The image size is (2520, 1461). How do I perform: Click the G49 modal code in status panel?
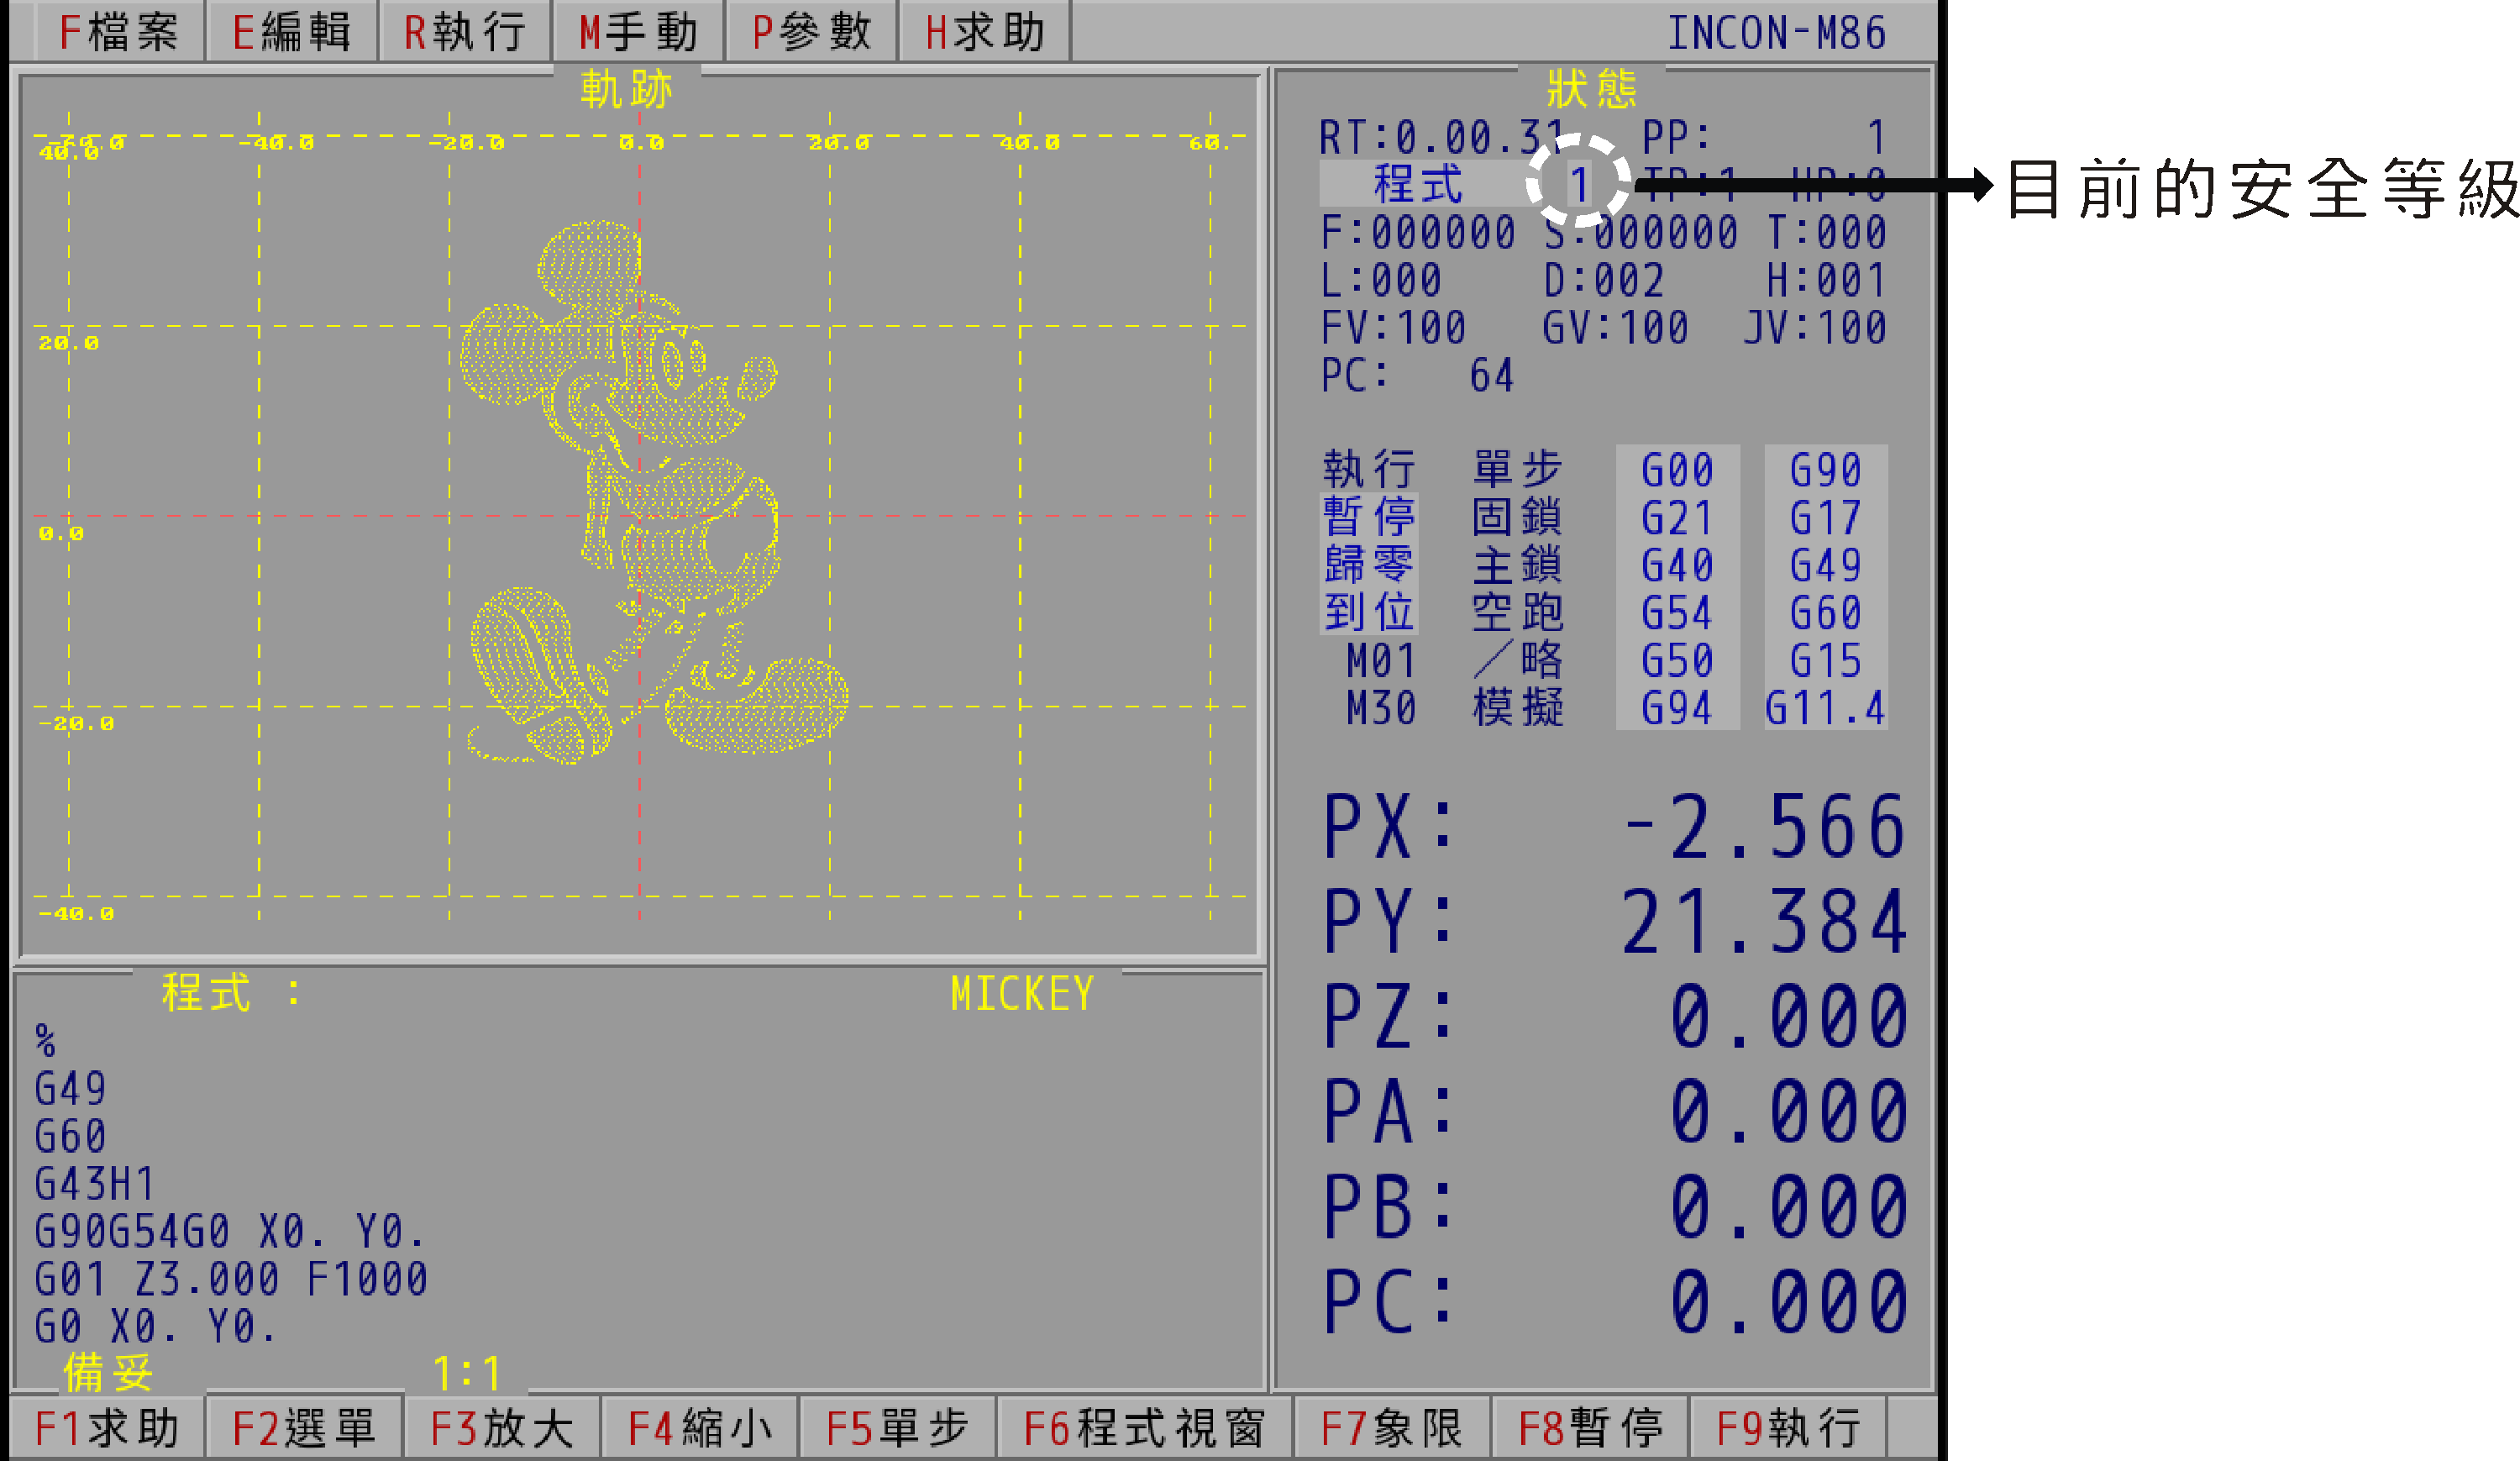(1826, 565)
